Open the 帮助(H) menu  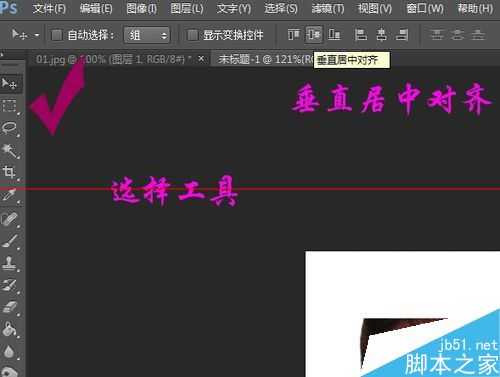coord(475,8)
